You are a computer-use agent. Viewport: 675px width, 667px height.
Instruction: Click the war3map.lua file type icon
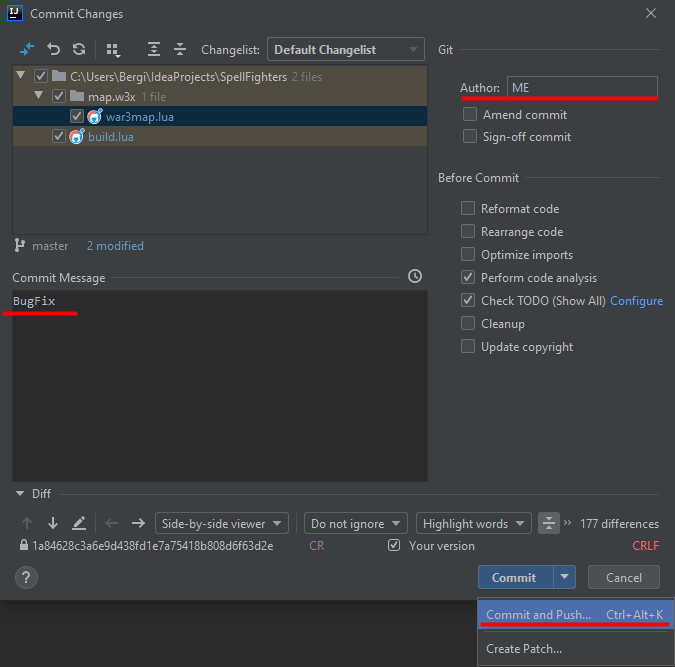(95, 116)
